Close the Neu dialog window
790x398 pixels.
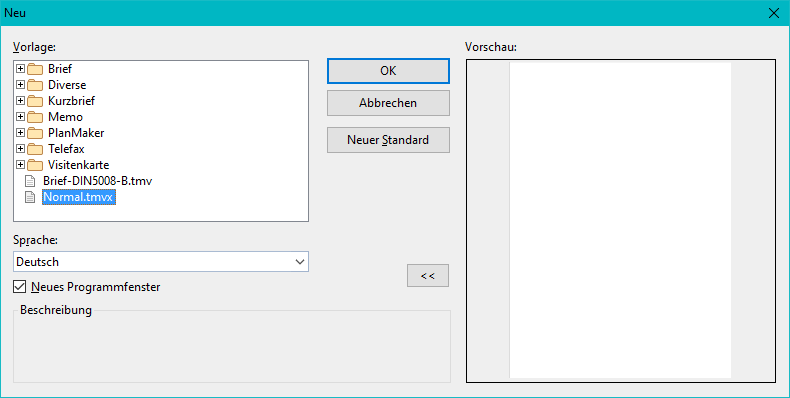coord(774,13)
